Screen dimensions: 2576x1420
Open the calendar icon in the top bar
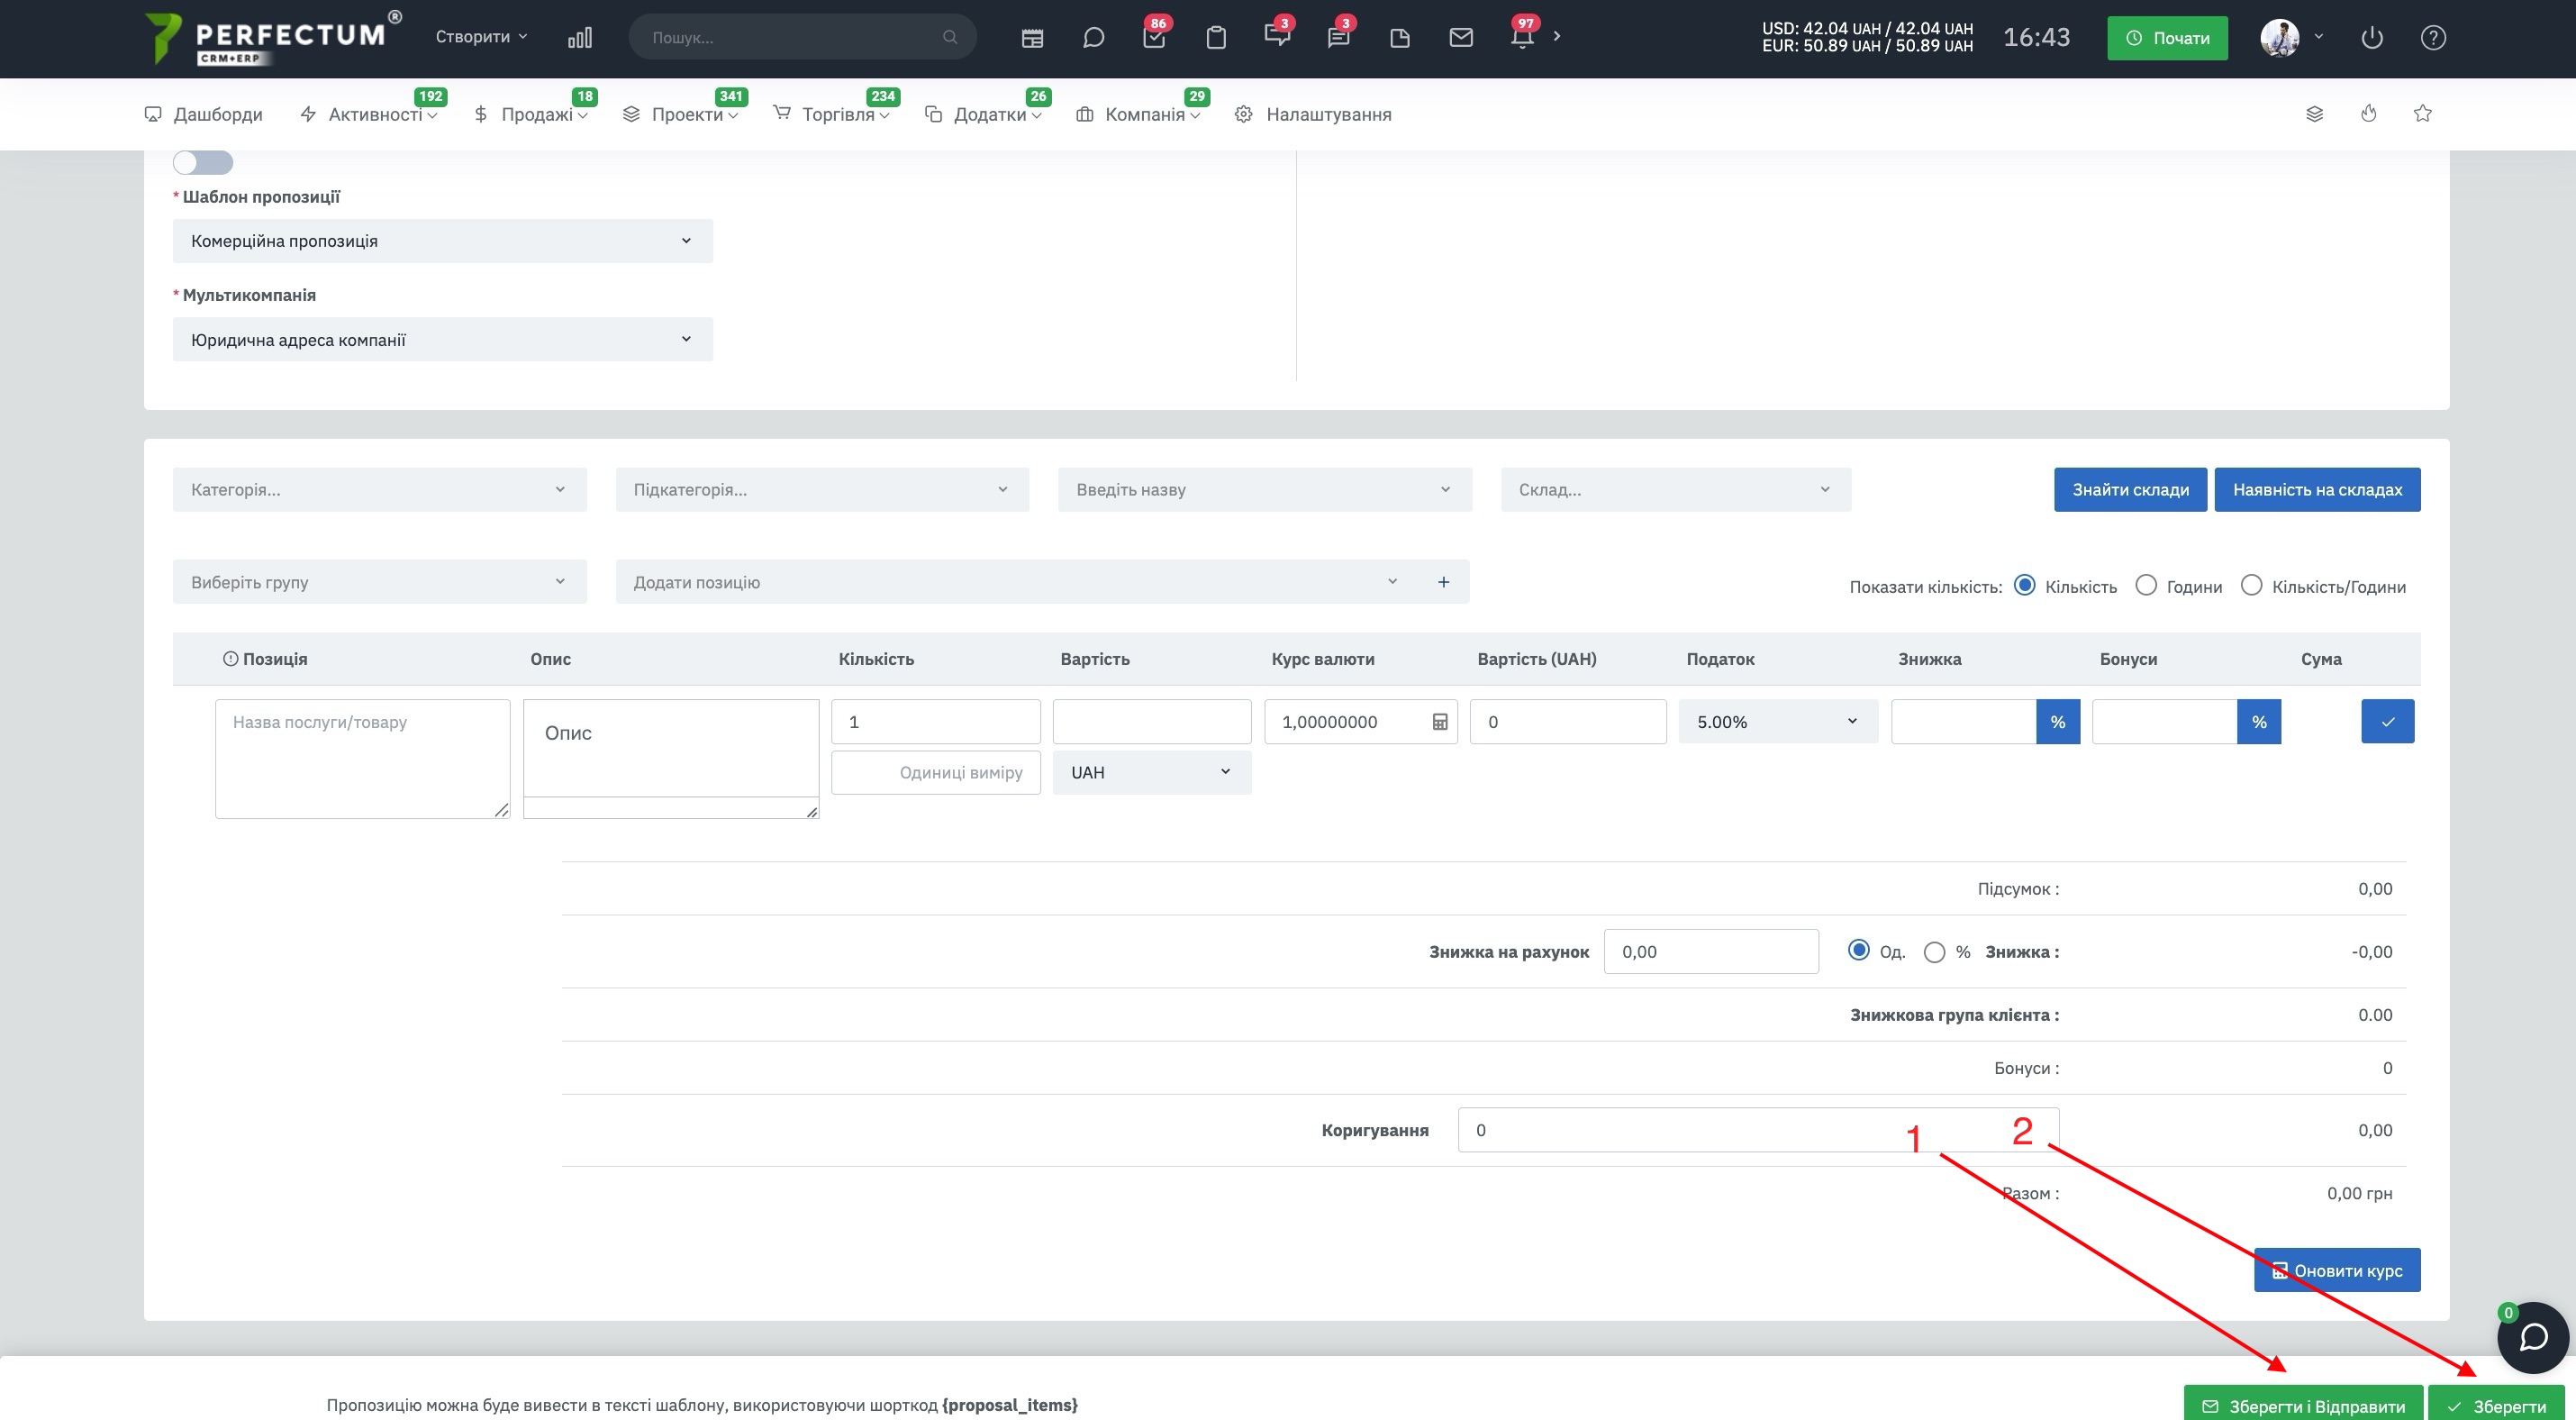point(1032,38)
